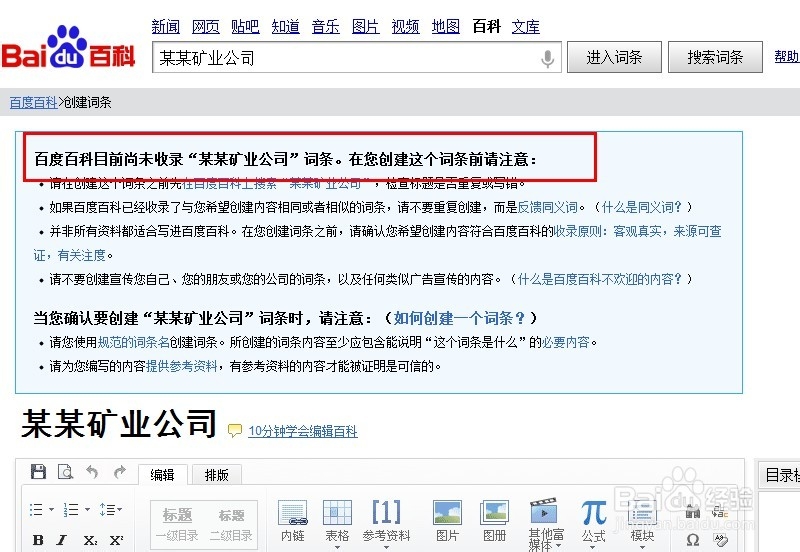This screenshot has width=800, height=552.
Task: Open 音乐 in top navigation
Action: (x=326, y=26)
